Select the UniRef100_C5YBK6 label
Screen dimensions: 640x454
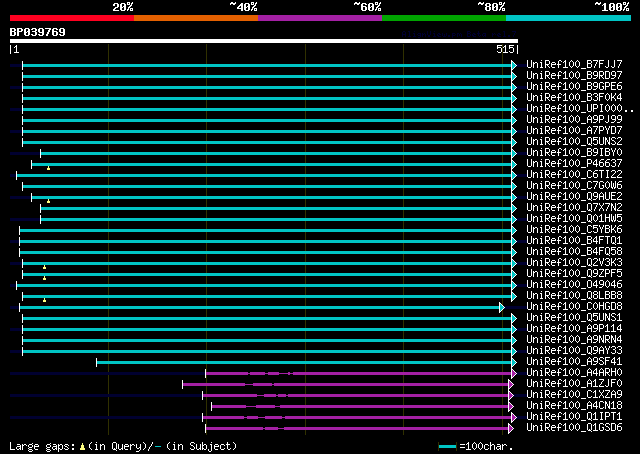click(574, 230)
